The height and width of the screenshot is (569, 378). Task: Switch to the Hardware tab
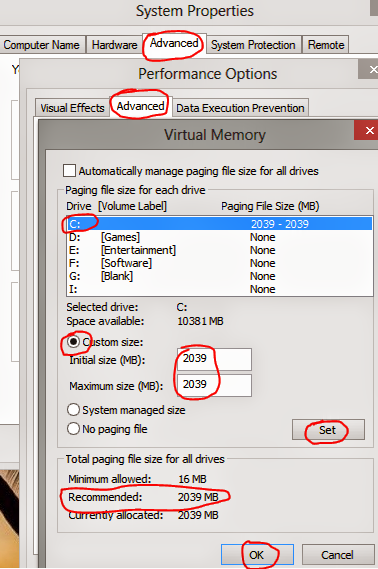pos(114,45)
